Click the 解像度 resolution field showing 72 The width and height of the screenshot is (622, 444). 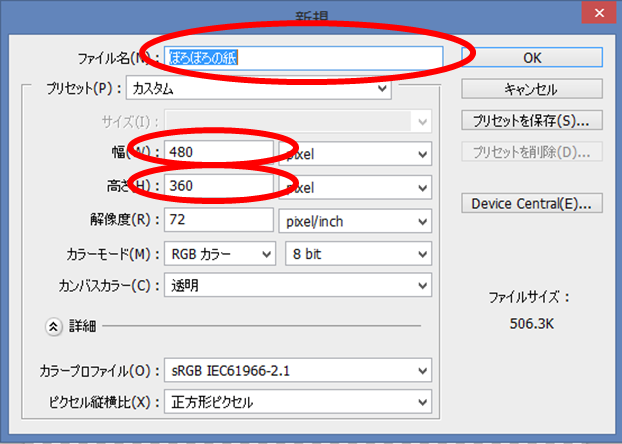coord(218,219)
